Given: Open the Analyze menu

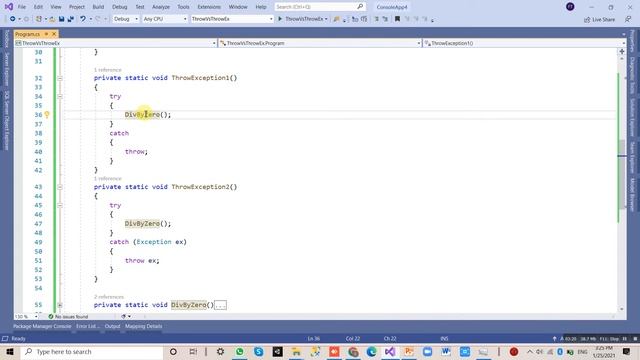Looking at the screenshot, I should coord(161,7).
